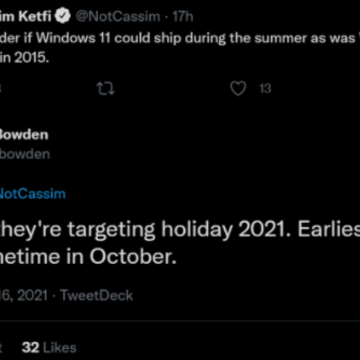The width and height of the screenshot is (360, 360).
Task: Visit Ketfi's profile from the display name
Action: (x=26, y=16)
